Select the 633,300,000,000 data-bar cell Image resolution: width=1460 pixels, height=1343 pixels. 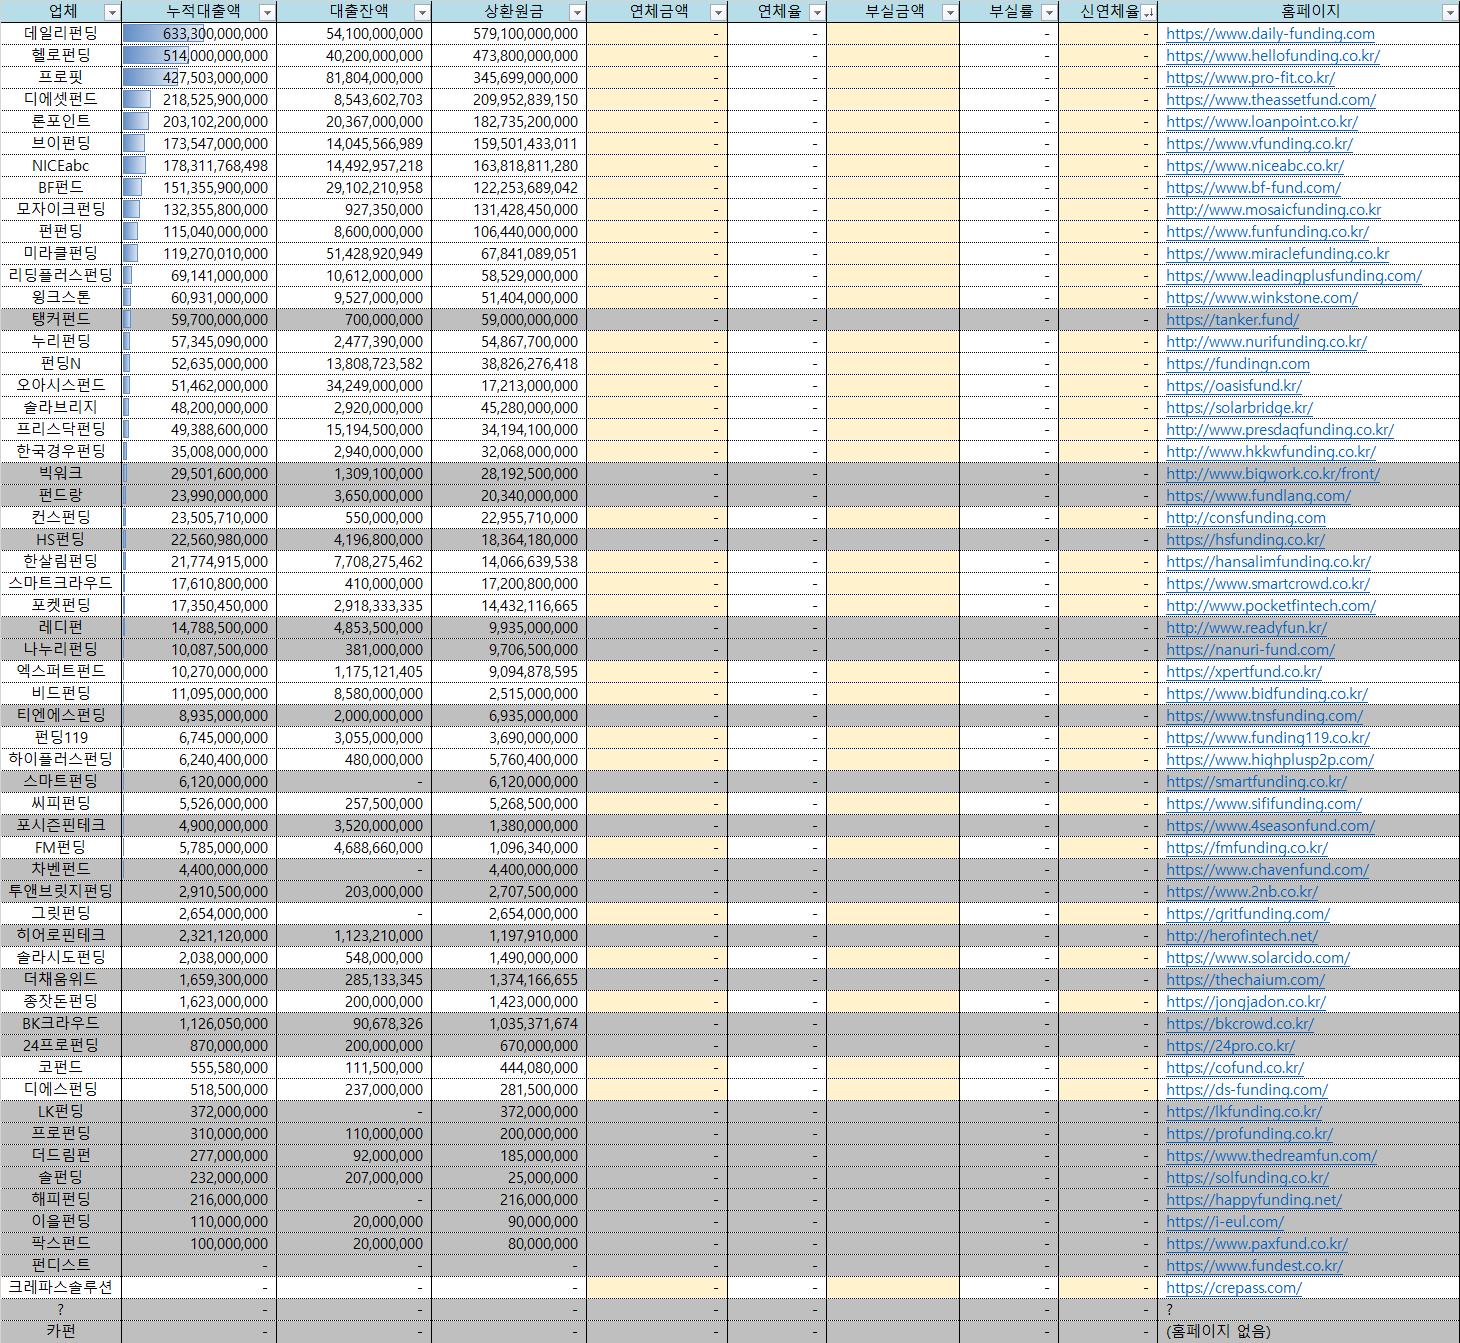coord(199,34)
